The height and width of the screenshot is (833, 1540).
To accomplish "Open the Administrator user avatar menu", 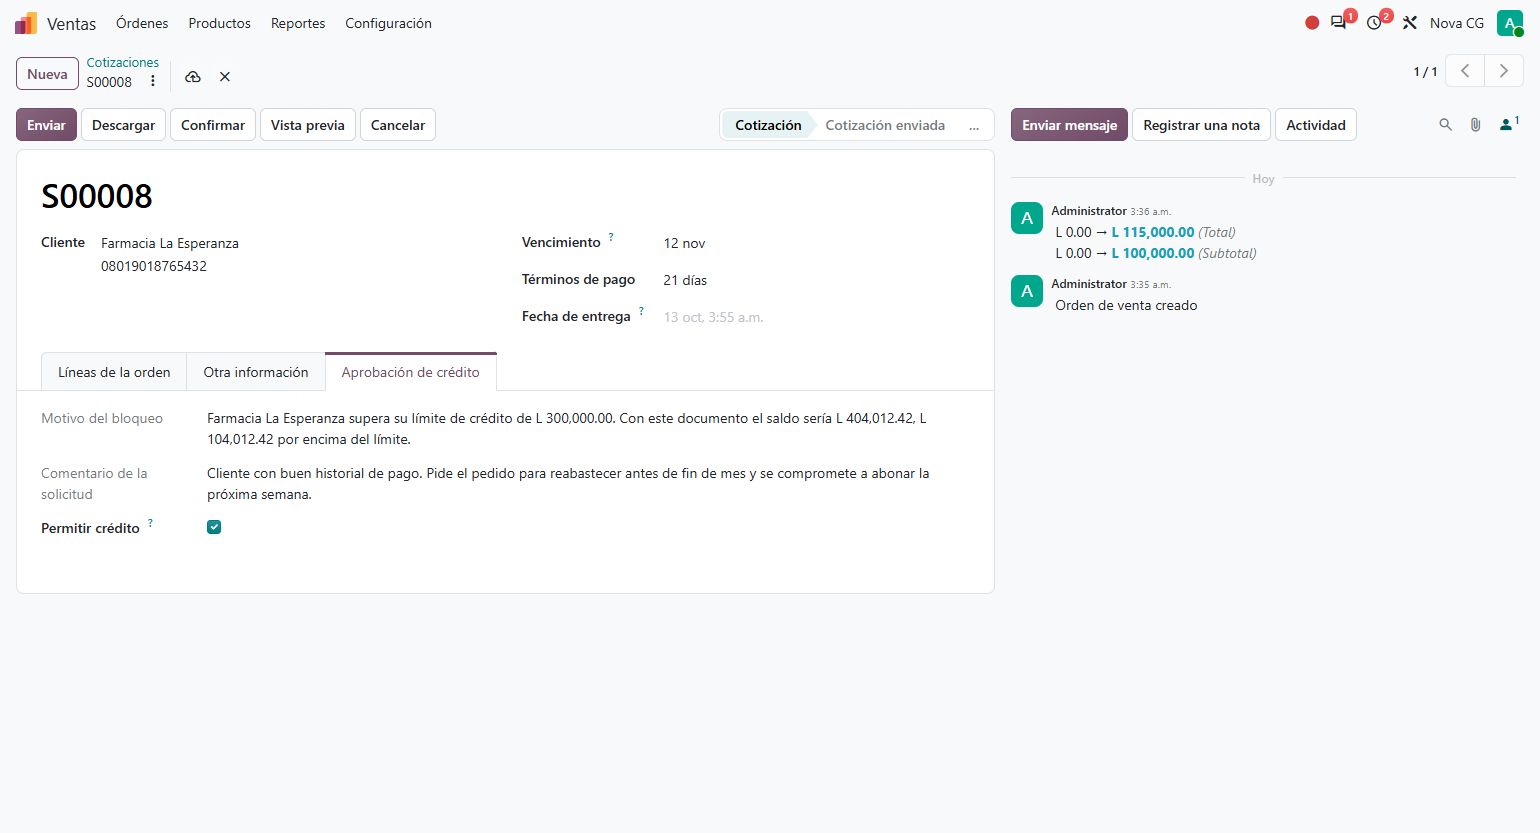I will [1509, 23].
